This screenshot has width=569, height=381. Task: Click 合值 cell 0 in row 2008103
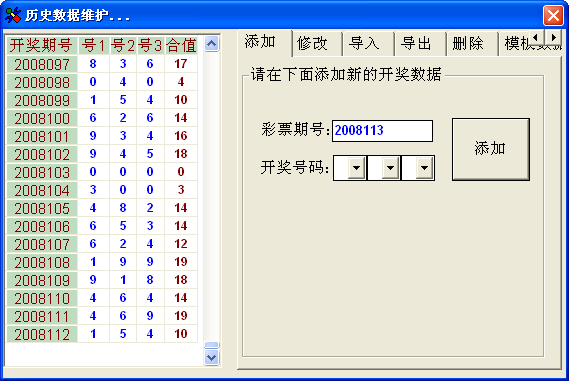point(181,172)
